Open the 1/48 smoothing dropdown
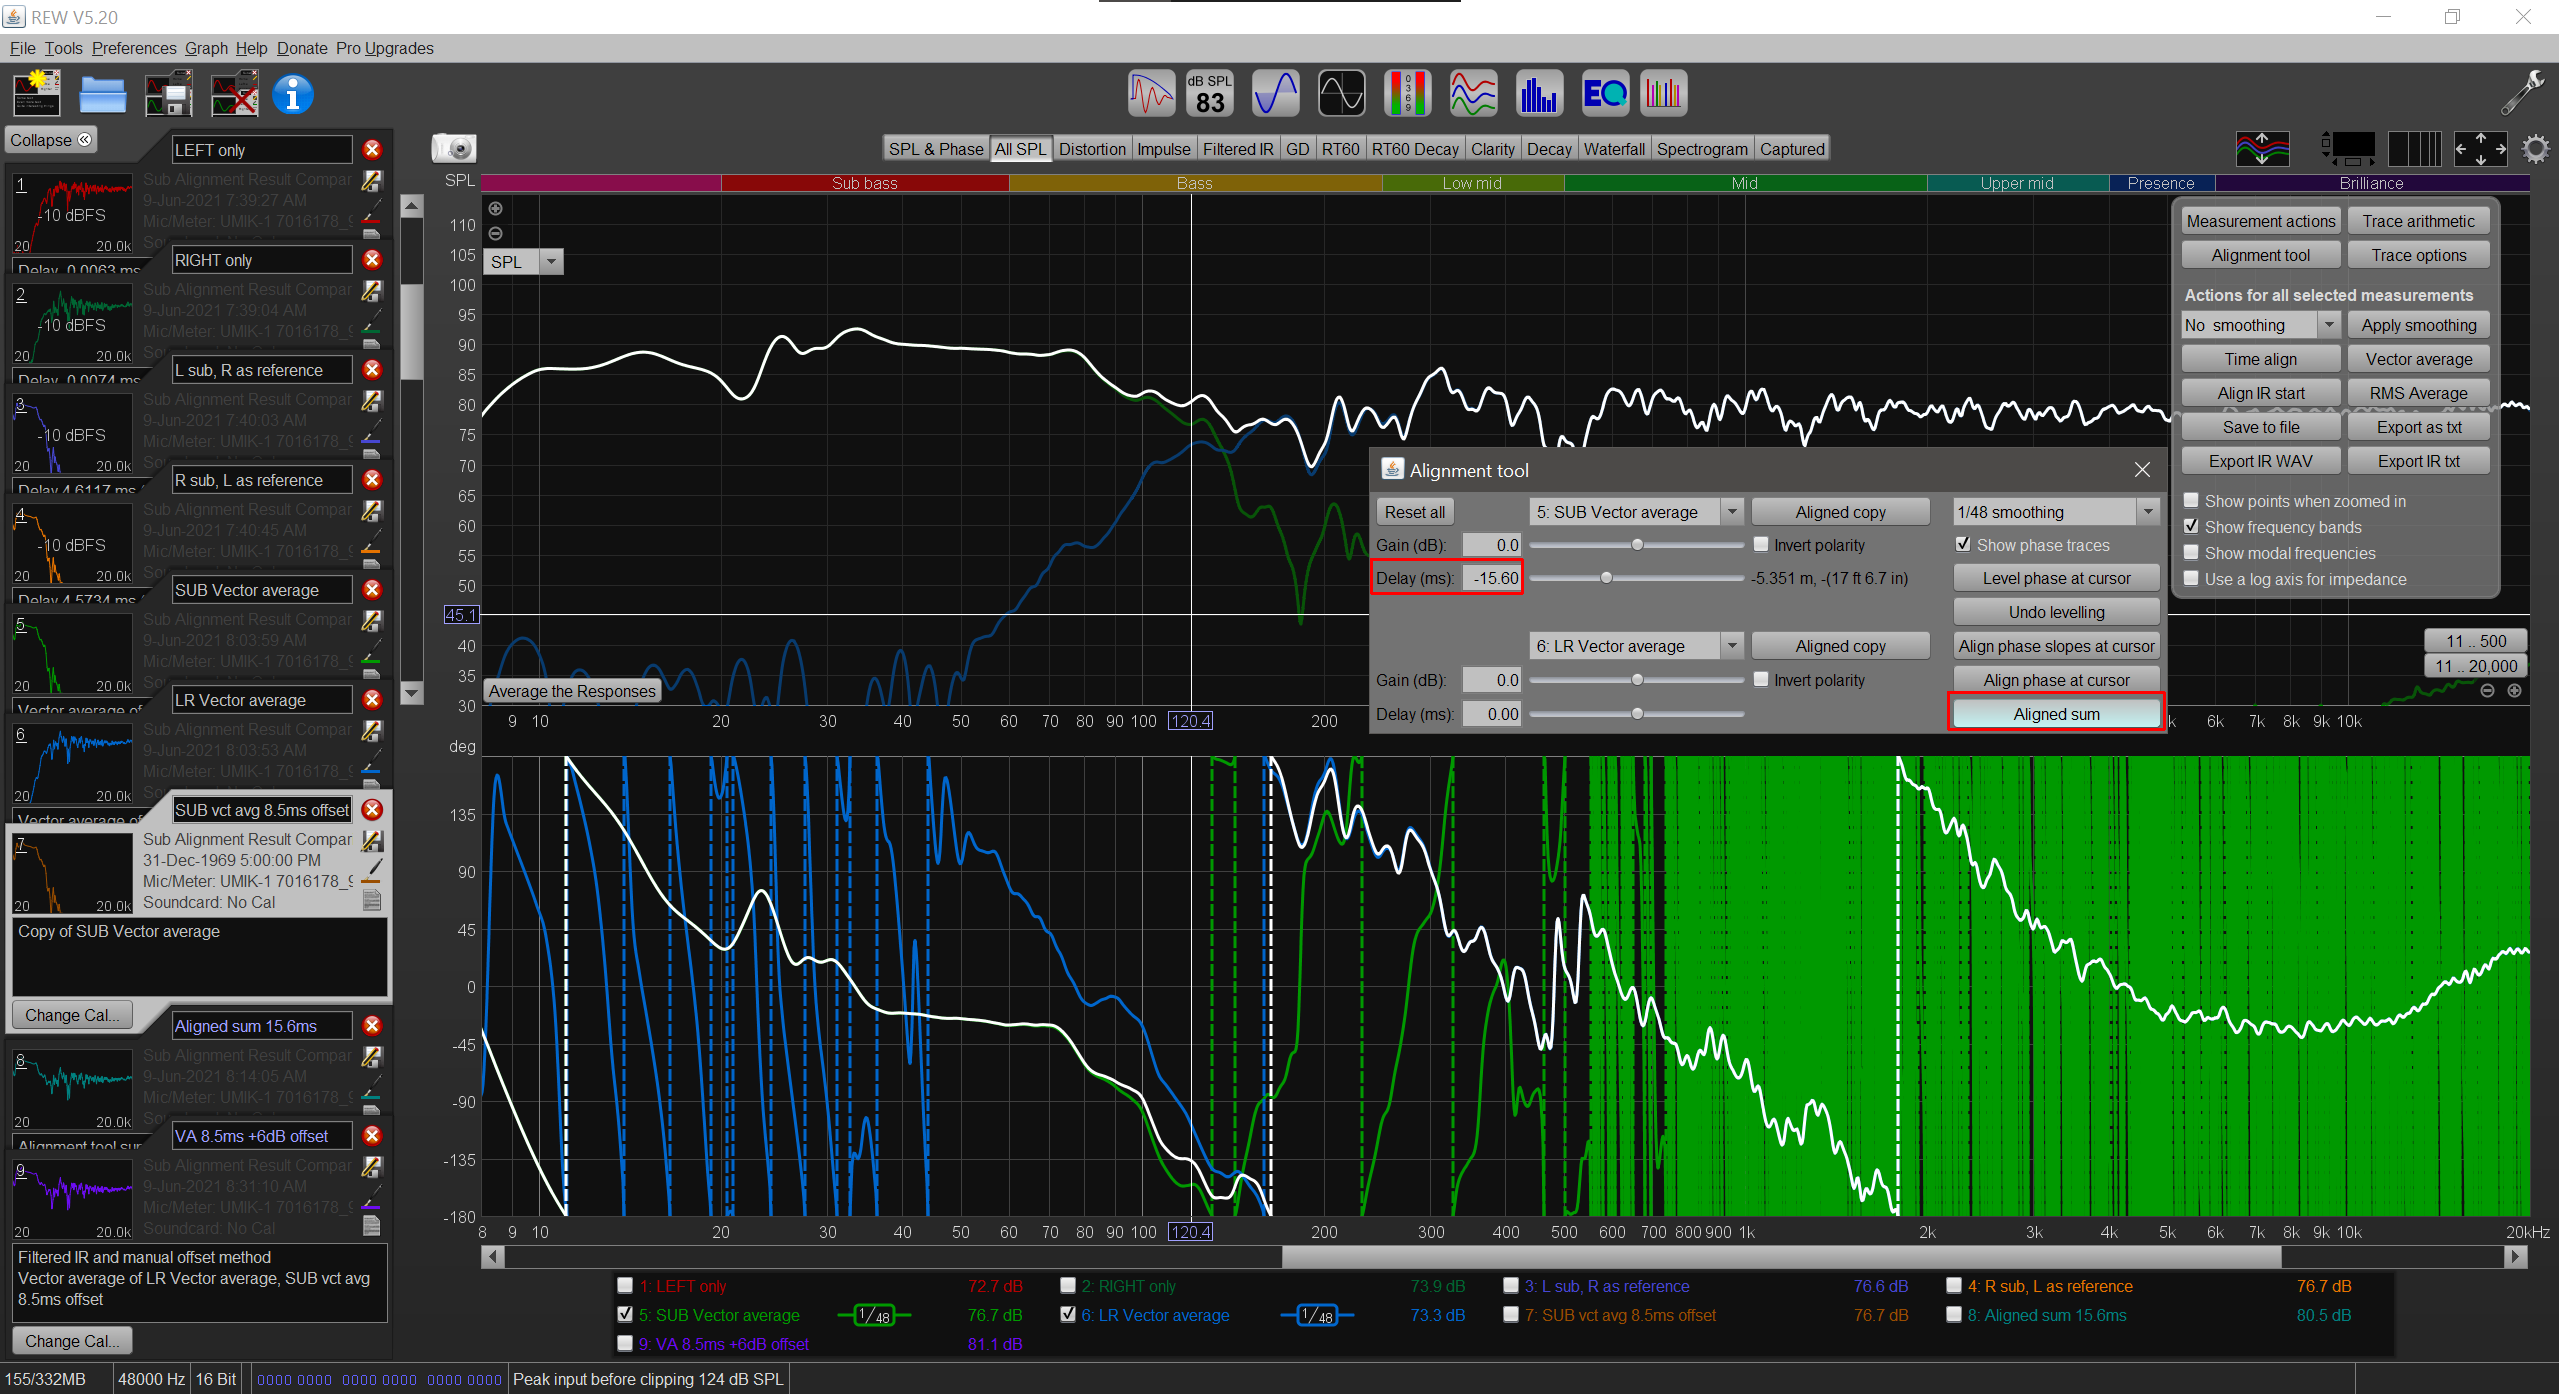 coord(2147,511)
